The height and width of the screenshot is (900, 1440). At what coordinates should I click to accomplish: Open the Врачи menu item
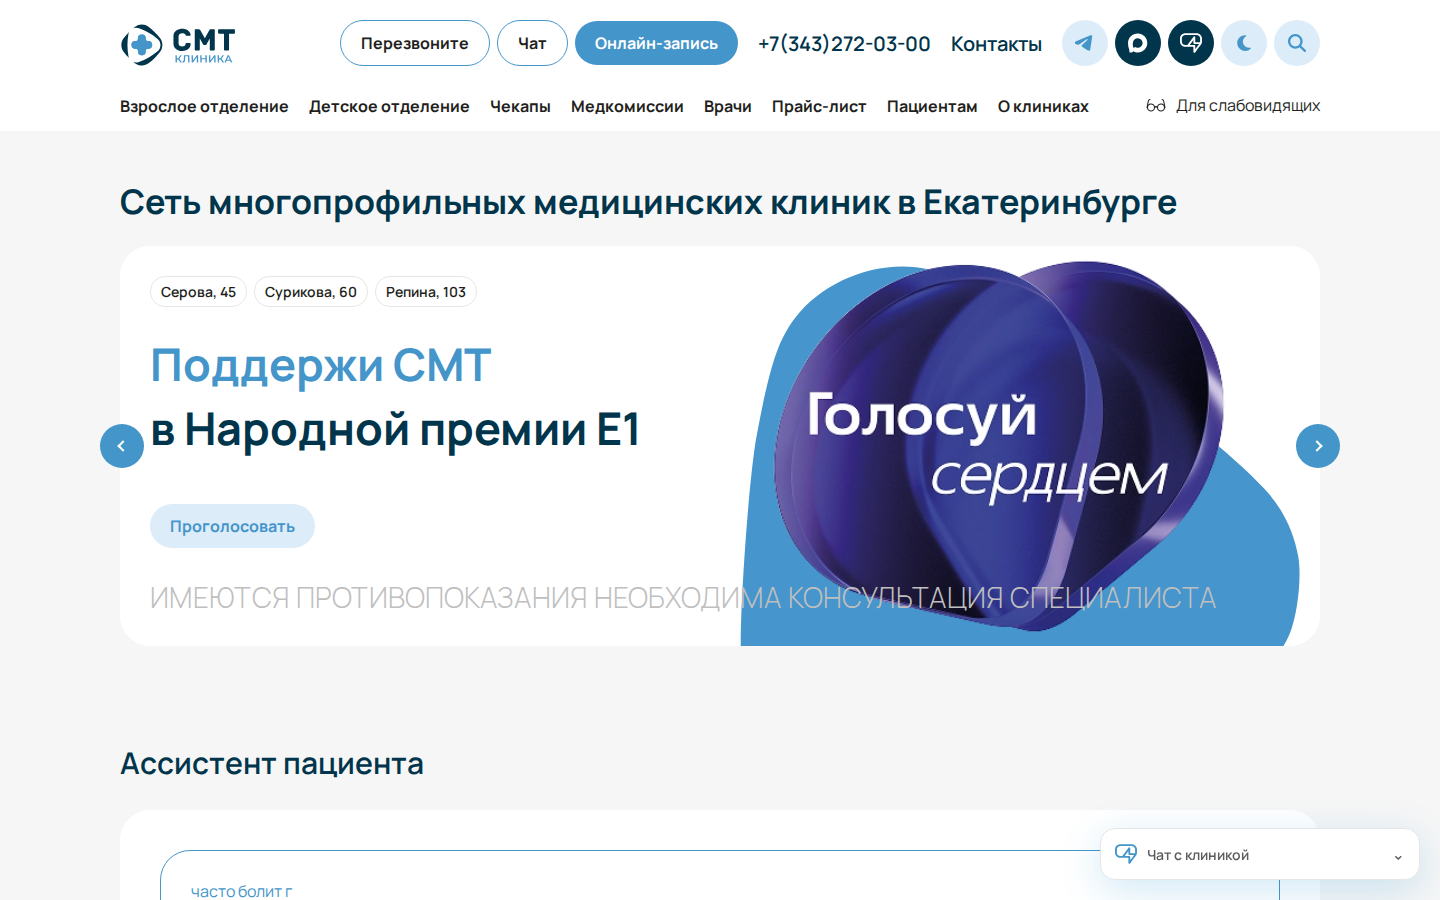point(728,106)
